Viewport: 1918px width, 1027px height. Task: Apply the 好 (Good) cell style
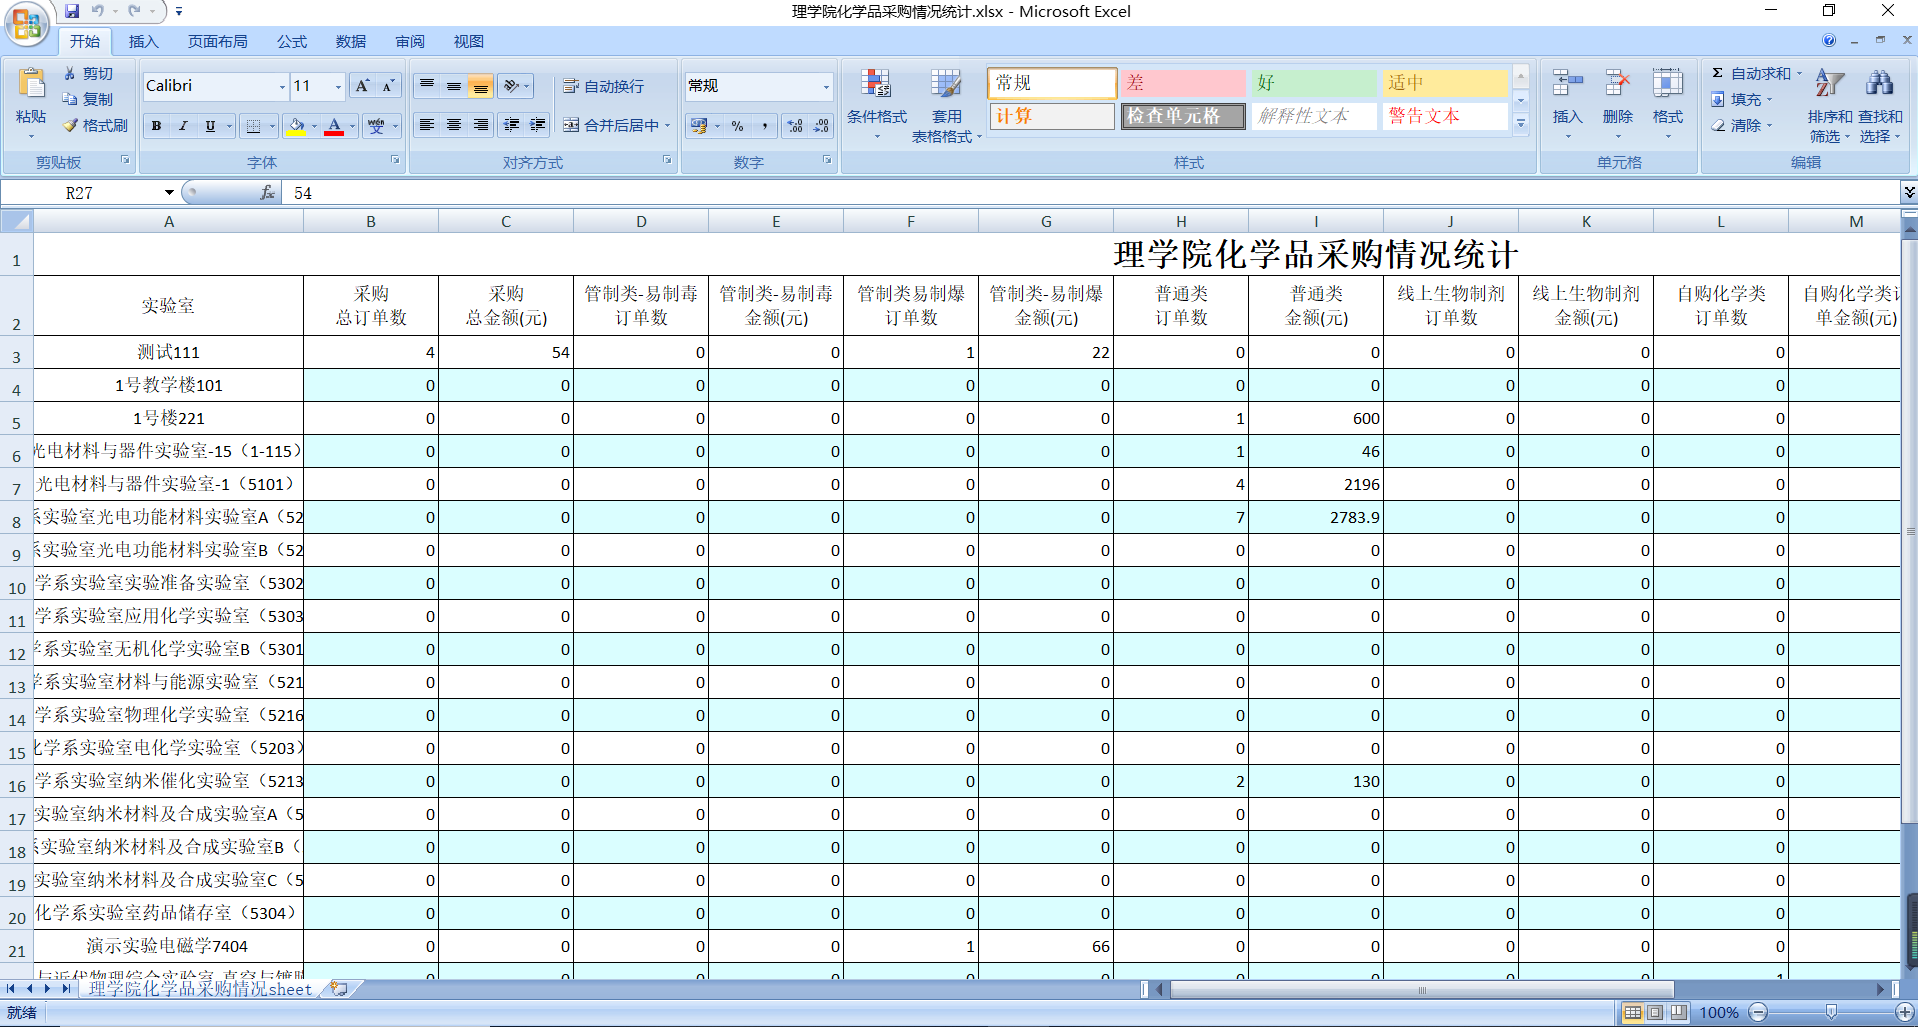pos(1313,83)
